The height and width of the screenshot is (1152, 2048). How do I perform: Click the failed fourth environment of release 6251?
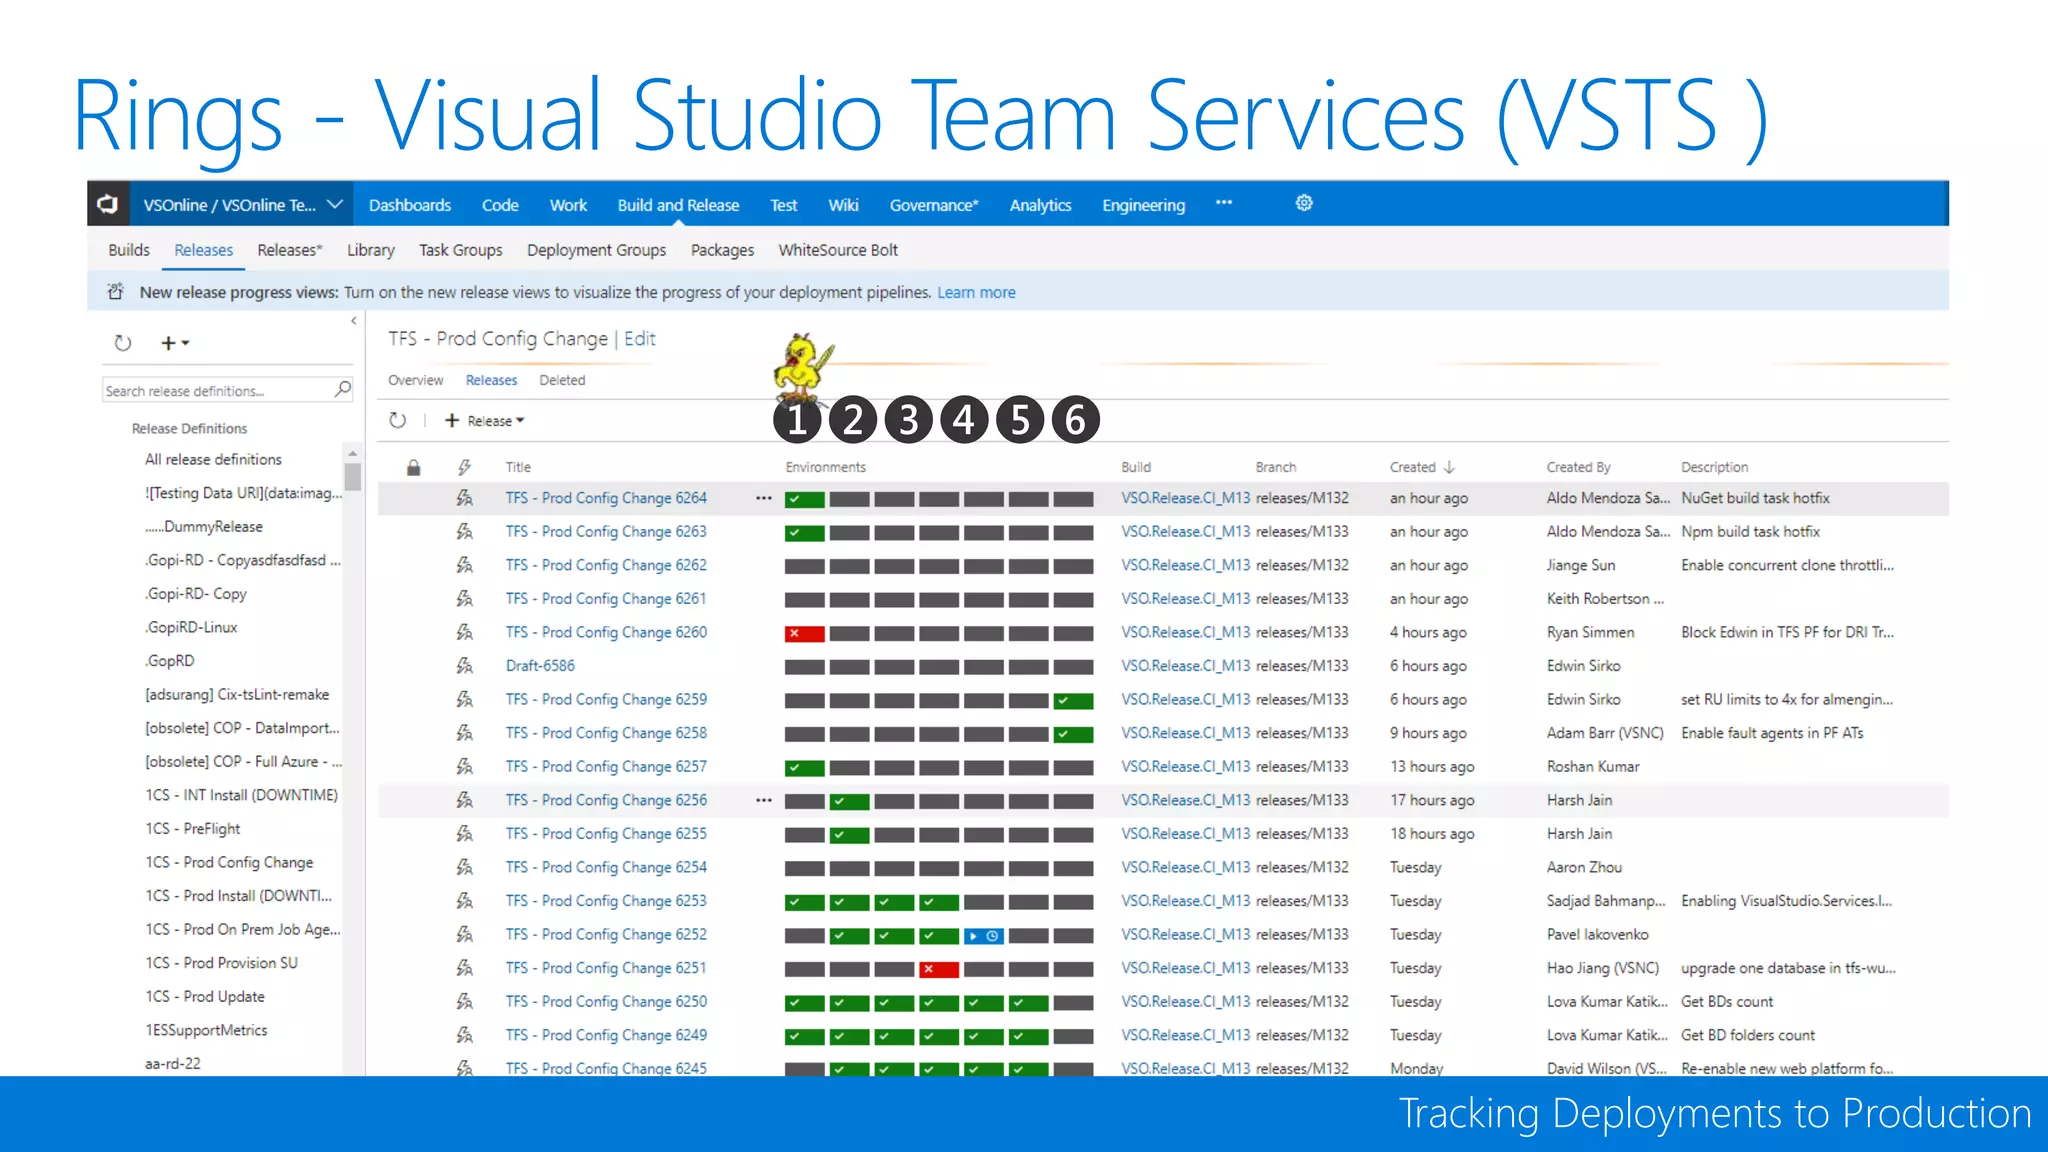pos(939,969)
